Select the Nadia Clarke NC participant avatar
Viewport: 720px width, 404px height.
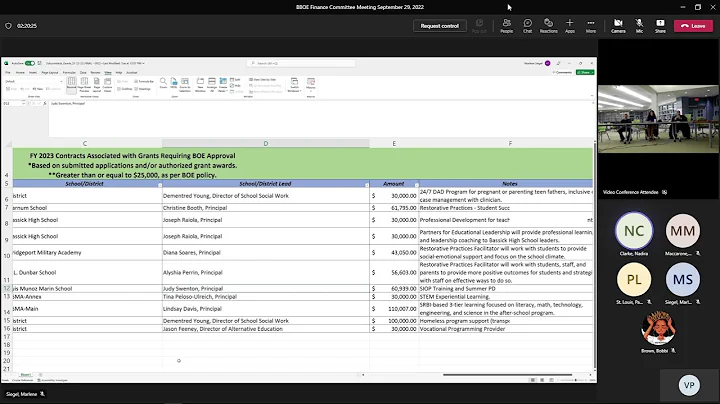point(634,231)
